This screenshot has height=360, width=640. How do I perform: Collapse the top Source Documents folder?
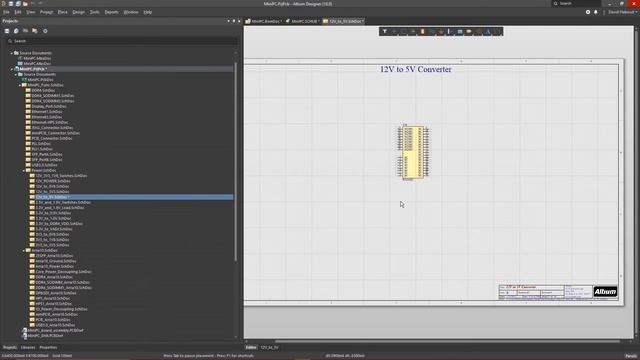pyautogui.click(x=11, y=53)
